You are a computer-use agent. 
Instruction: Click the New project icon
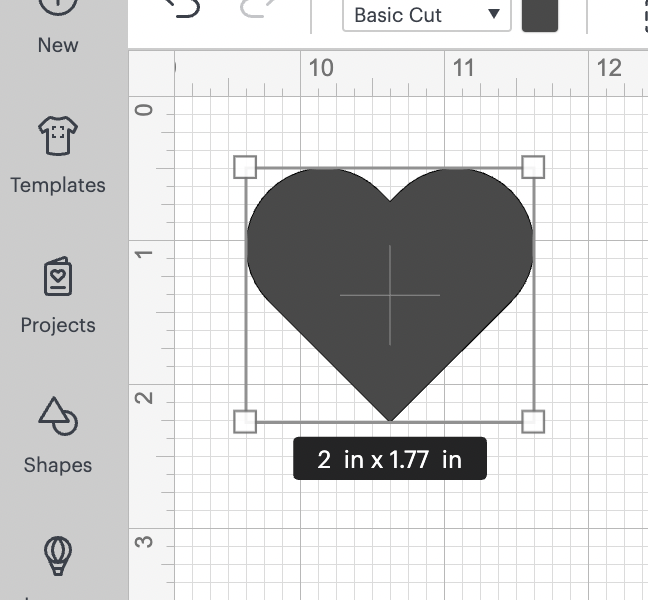click(x=58, y=8)
